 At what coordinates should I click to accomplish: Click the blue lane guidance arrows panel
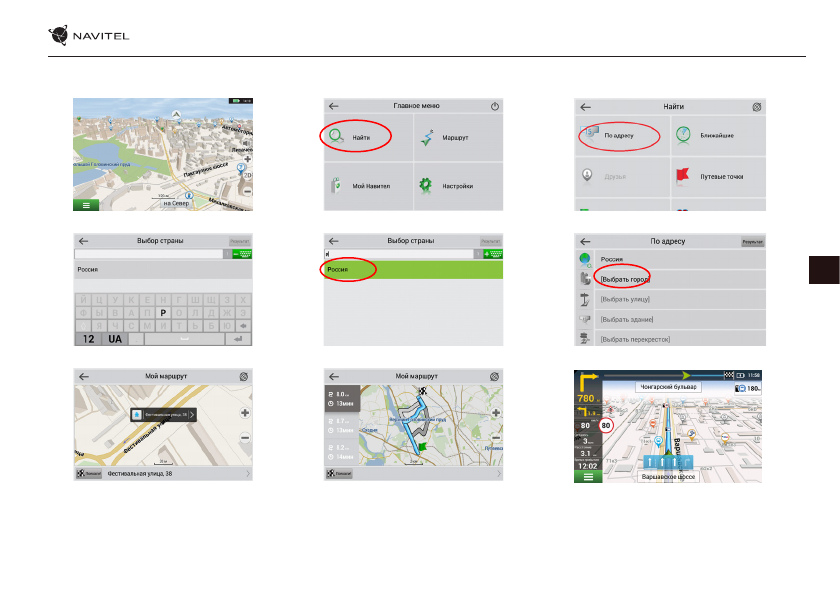(x=668, y=462)
